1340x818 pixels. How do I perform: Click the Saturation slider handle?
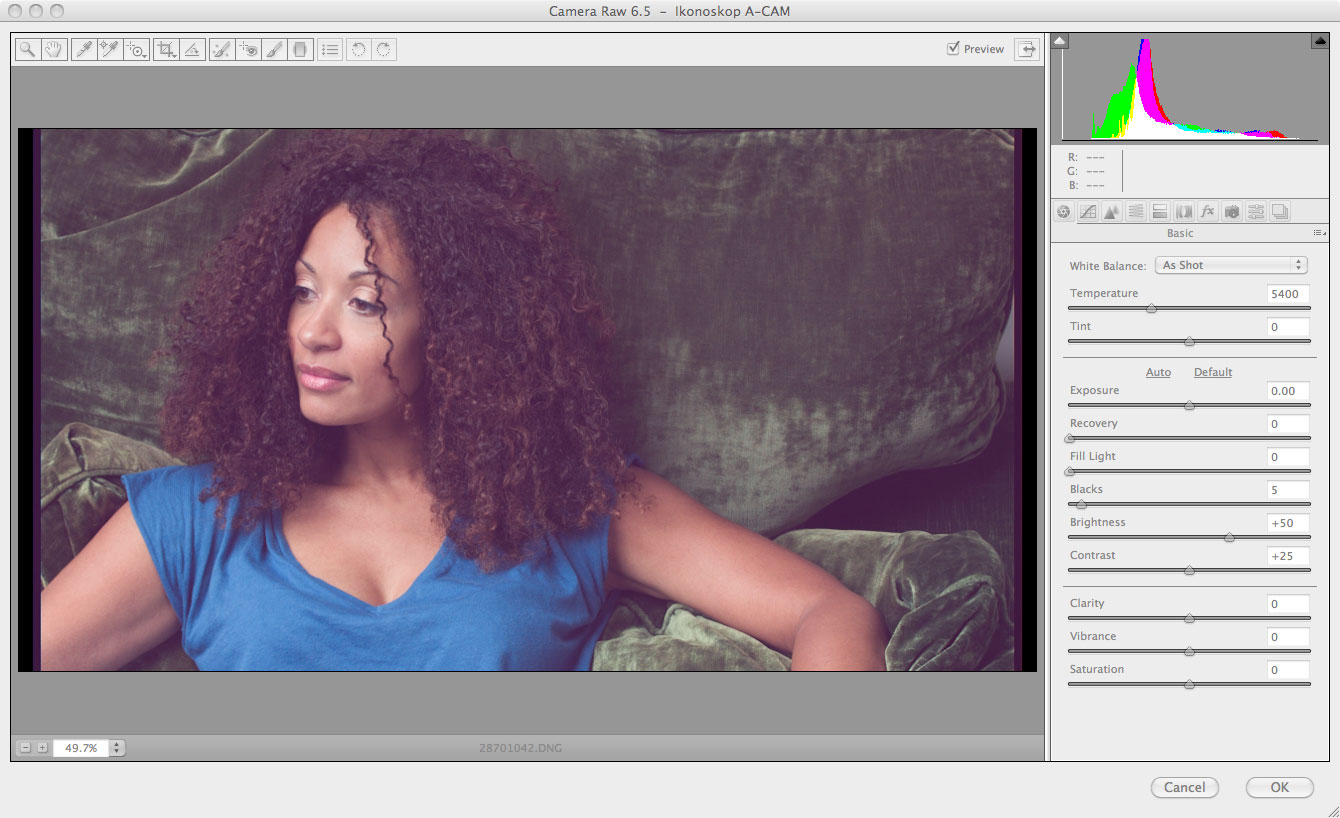1189,684
